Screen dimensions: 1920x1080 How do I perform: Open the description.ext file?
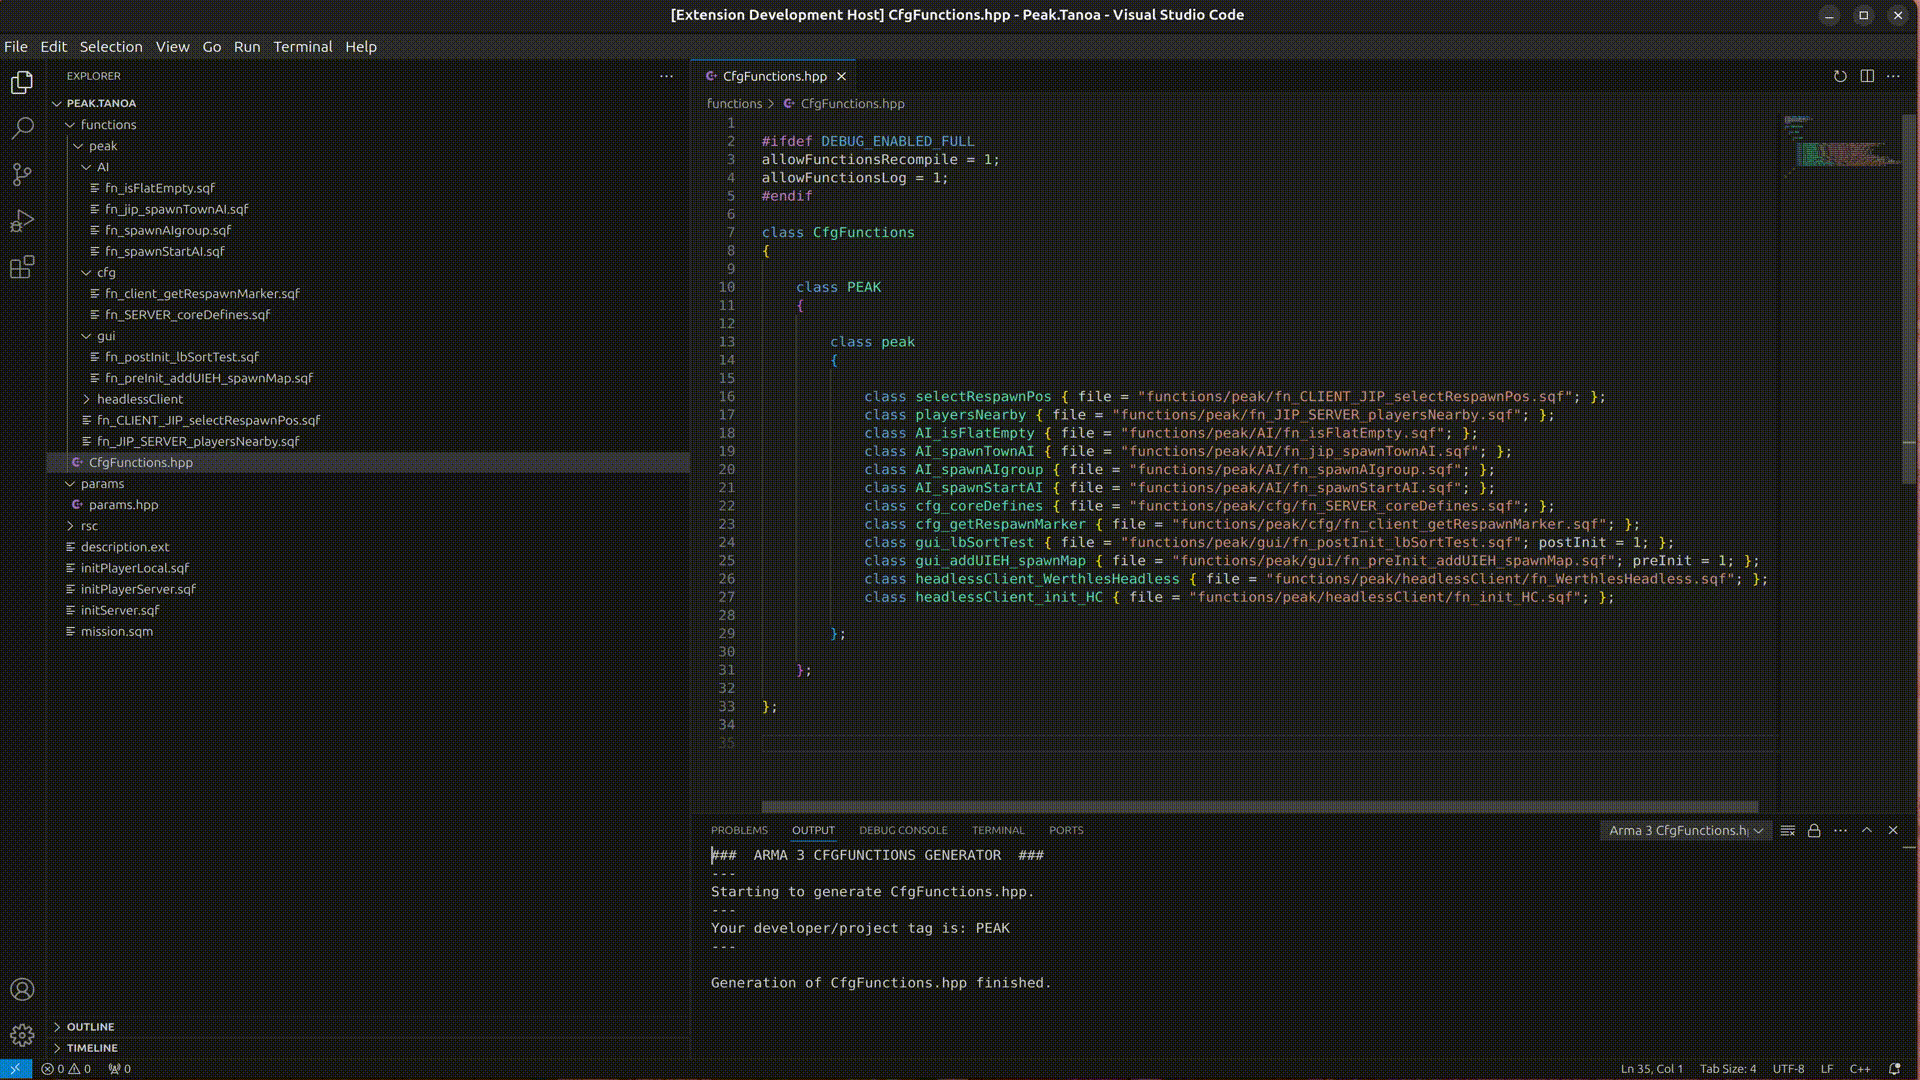tap(125, 547)
